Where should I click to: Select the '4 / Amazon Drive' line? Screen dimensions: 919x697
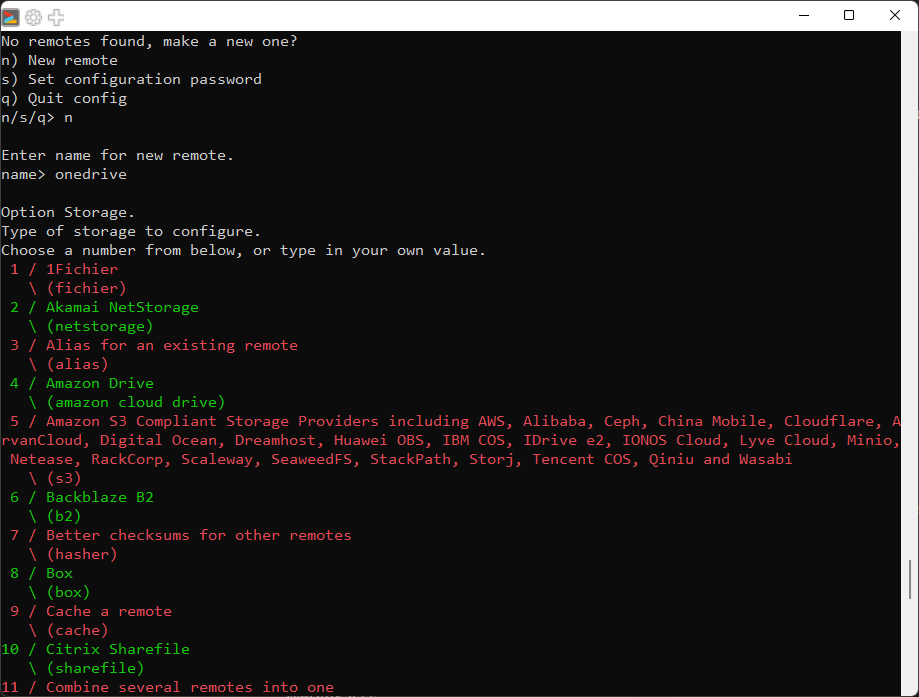click(82, 383)
